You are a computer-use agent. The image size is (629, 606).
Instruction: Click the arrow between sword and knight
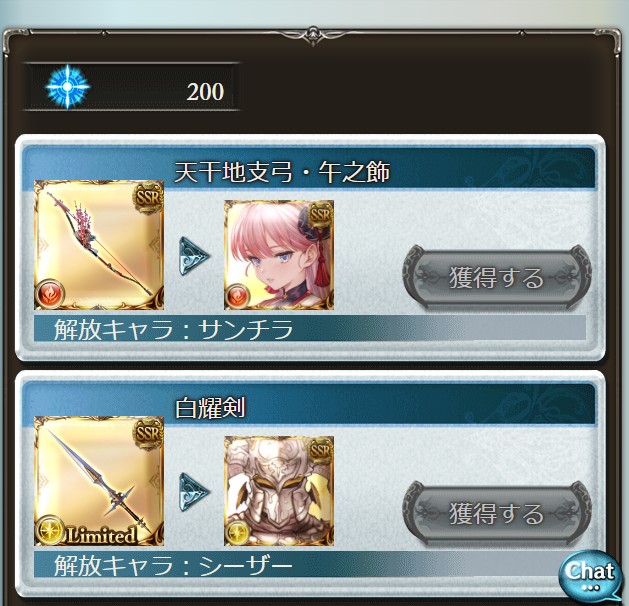click(x=193, y=492)
